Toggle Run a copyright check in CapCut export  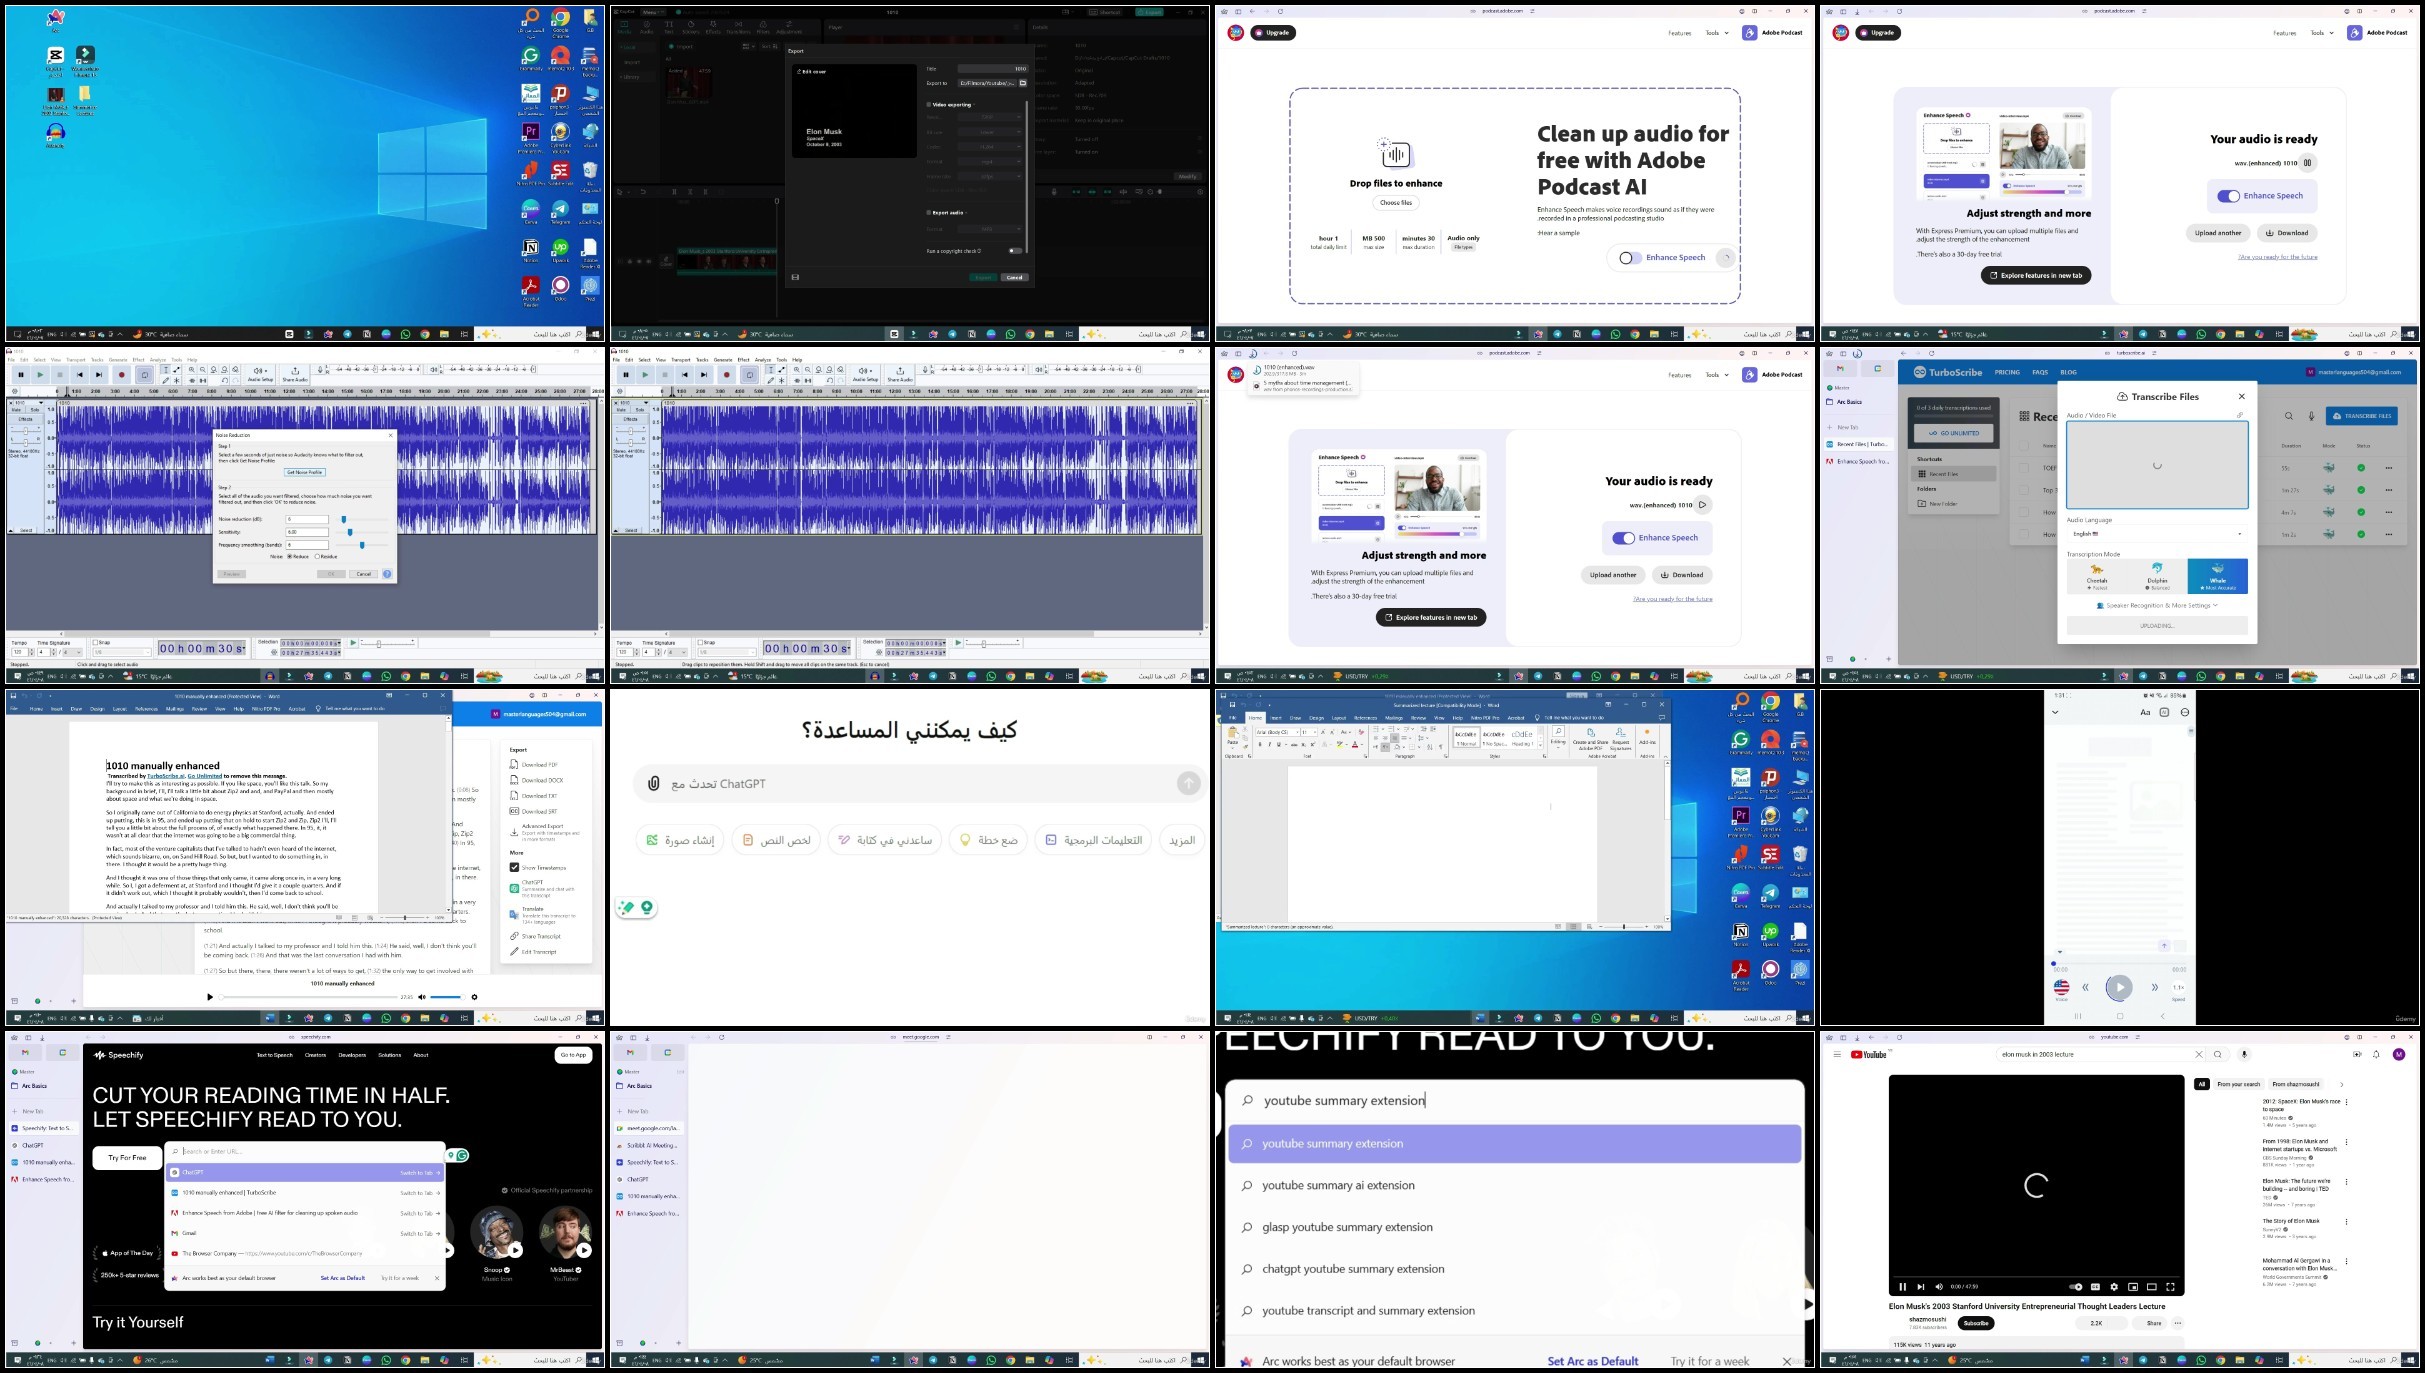tap(1014, 251)
